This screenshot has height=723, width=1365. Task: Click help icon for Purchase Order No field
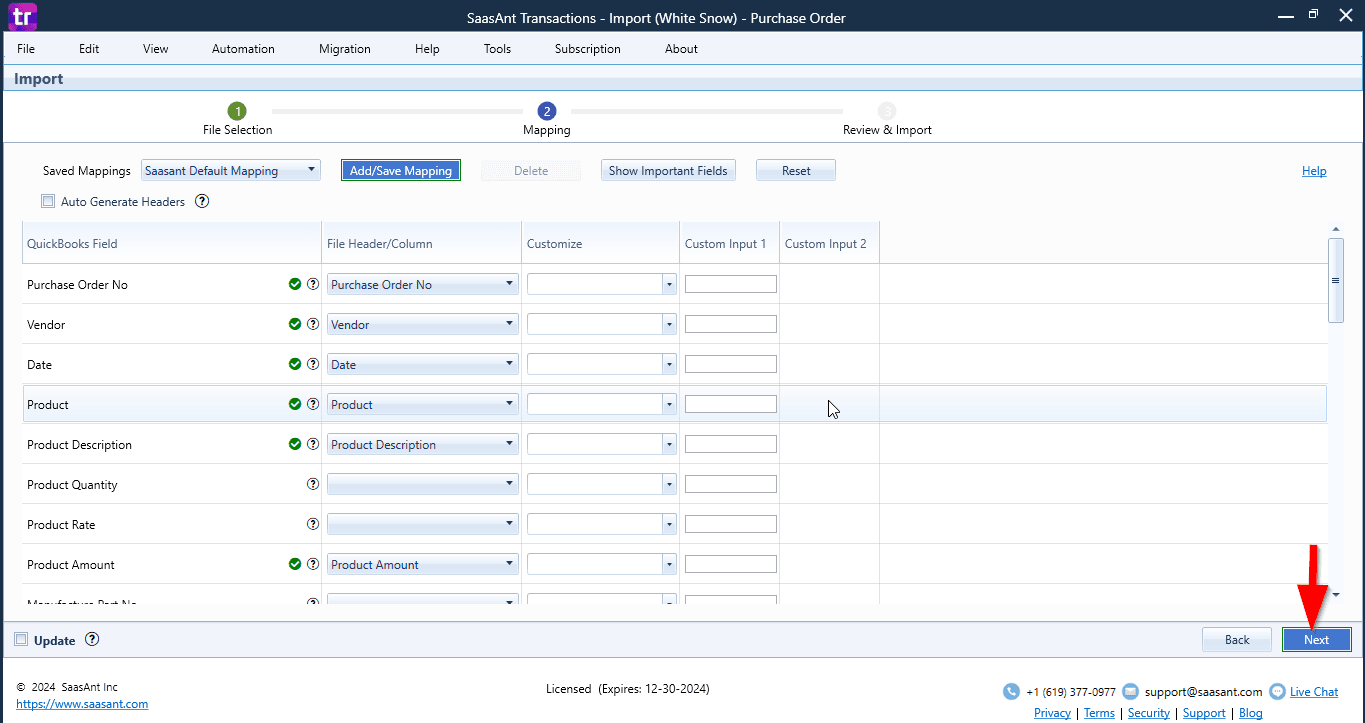pyautogui.click(x=313, y=284)
